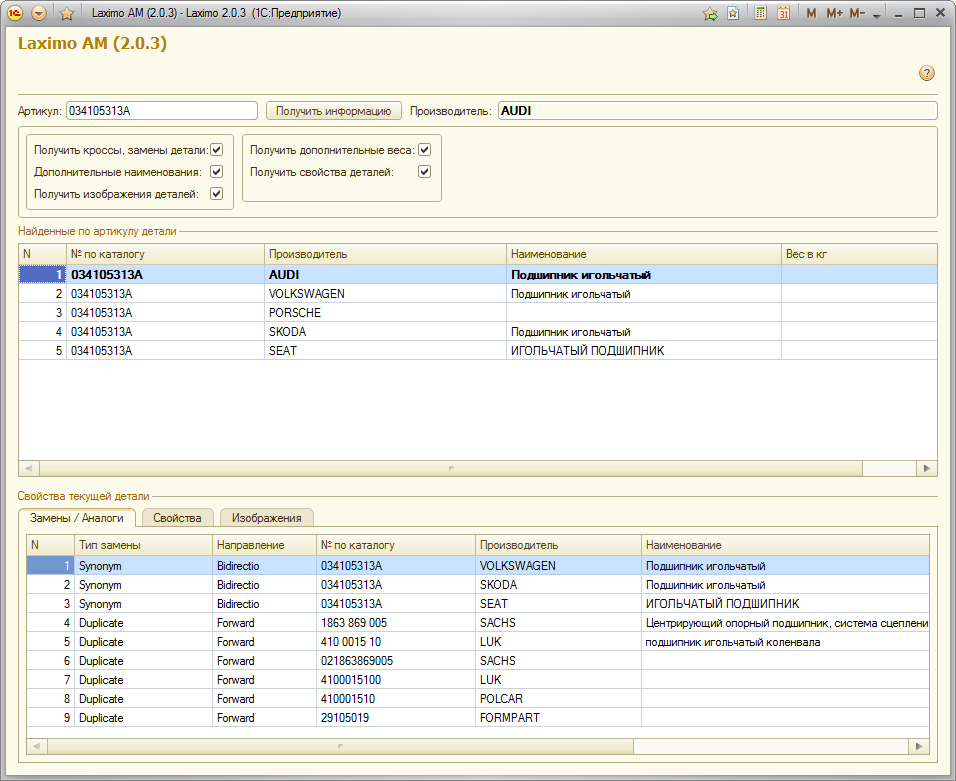Click the lower table horizontal scrollbar thumb
This screenshot has height=781, width=956.
[x=340, y=746]
